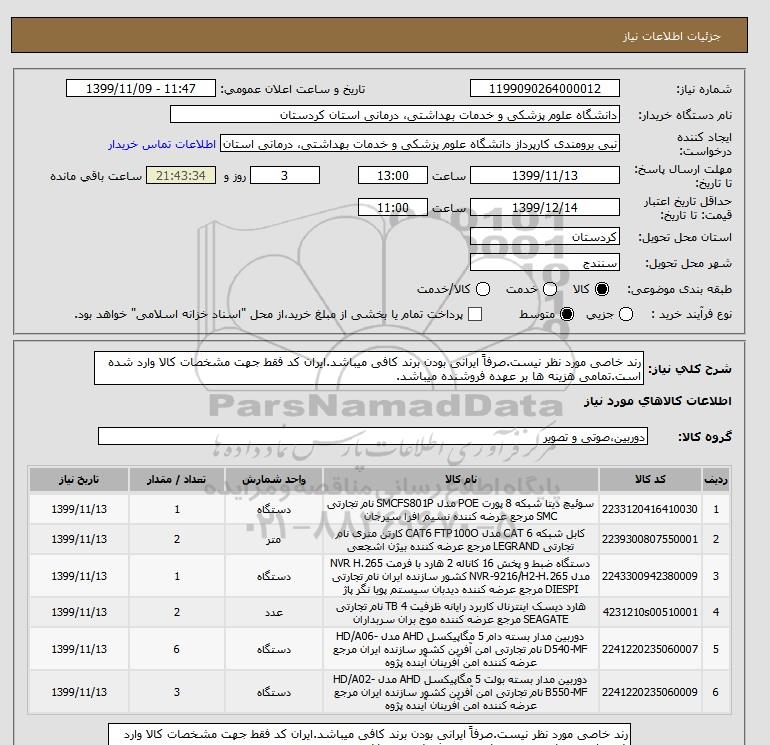This screenshot has width=770, height=745.
Task: Click the remaining time counter 21:43:34
Action: 181,175
